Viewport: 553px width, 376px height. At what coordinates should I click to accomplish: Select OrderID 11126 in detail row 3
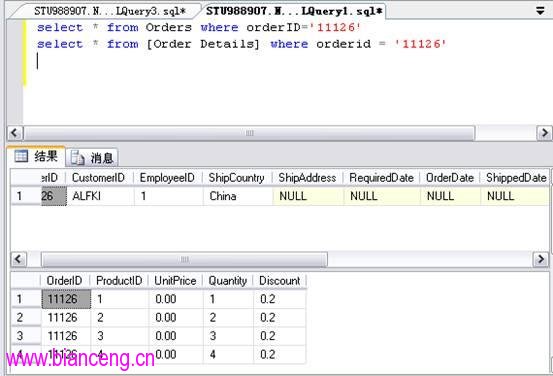point(66,336)
